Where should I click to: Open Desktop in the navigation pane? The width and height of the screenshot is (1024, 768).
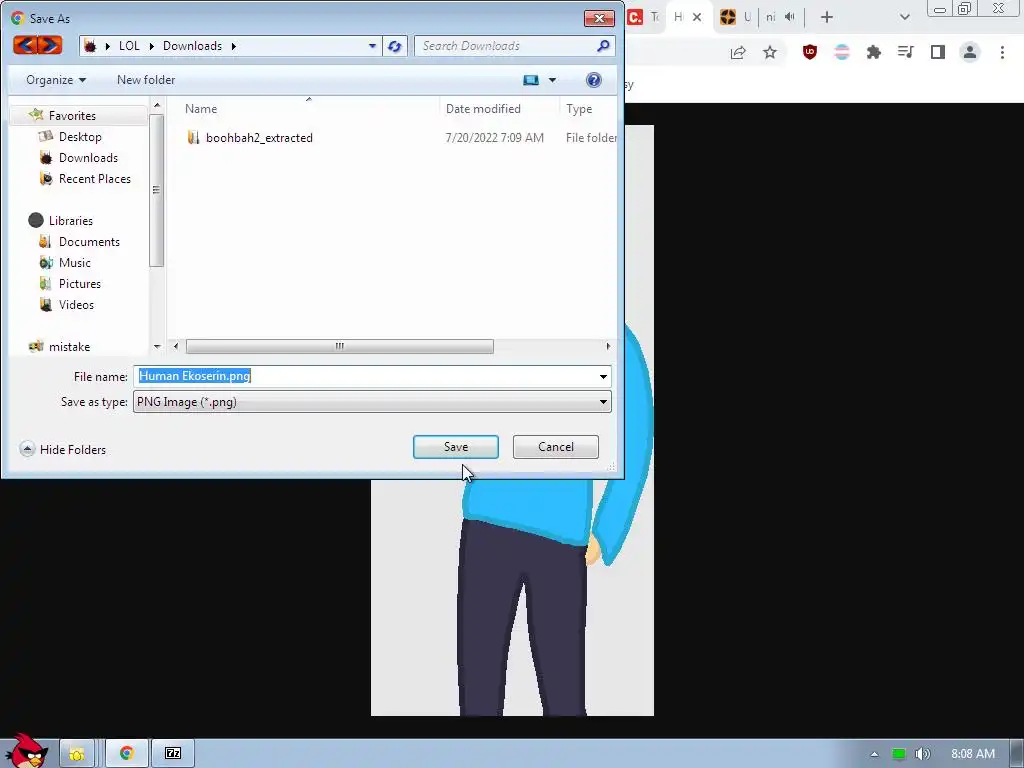click(x=80, y=136)
